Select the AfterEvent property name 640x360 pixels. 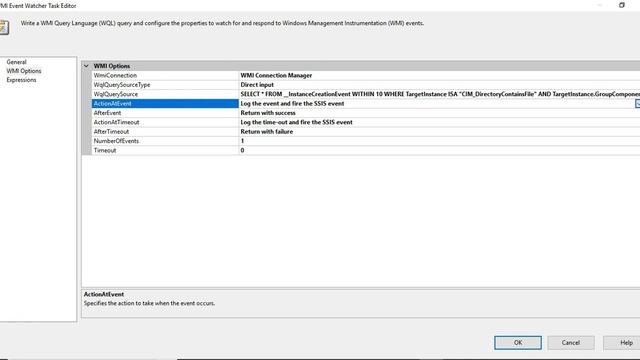coord(107,113)
